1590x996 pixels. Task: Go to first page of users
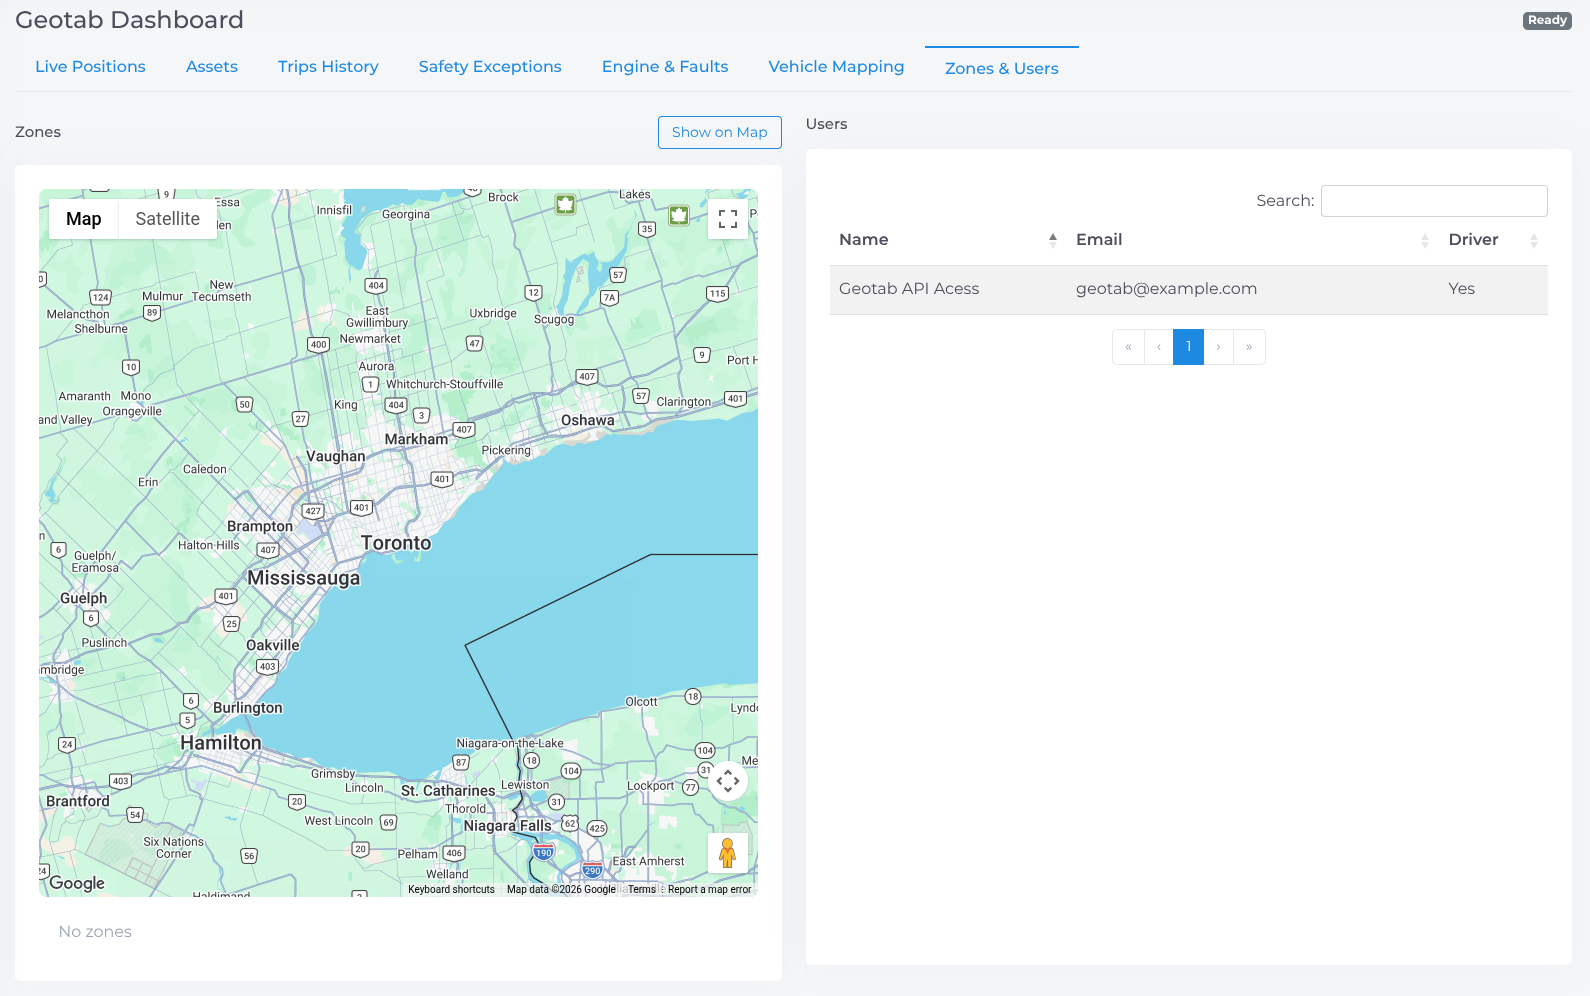coord(1128,347)
